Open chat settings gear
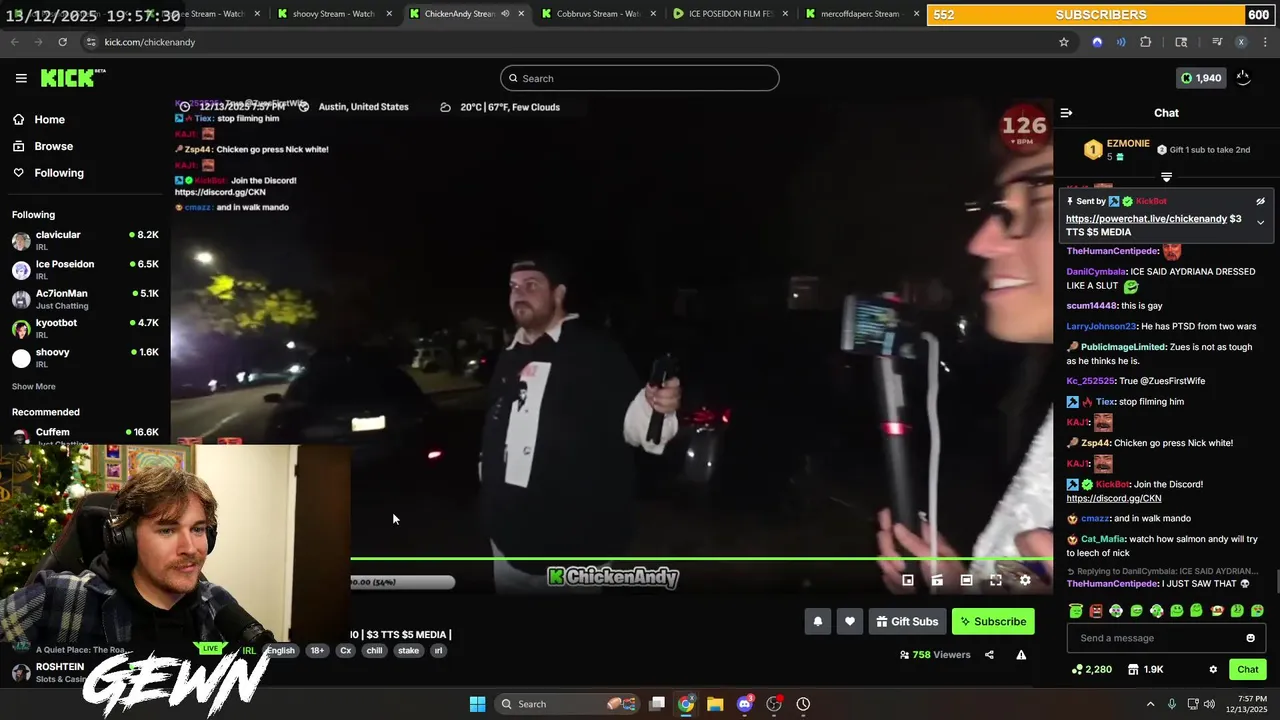This screenshot has height=720, width=1280. tap(1213, 670)
